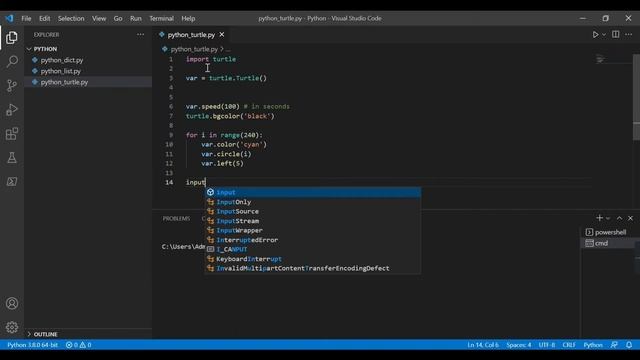Create a new terminal with plus
This screenshot has height=360, width=640.
tap(599, 218)
